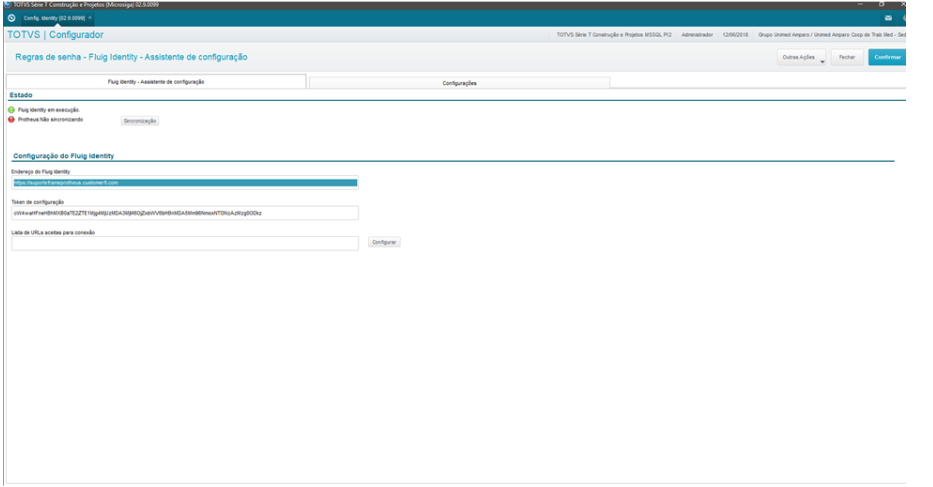
Task: Click the 'TOTVS | Configurador' heading
Action: pos(55,35)
